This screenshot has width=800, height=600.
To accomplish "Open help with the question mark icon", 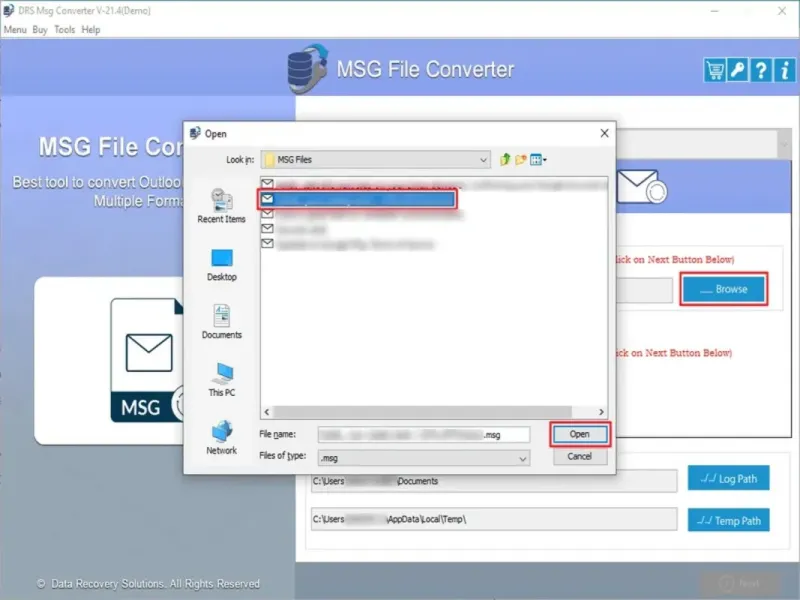I will tap(761, 70).
